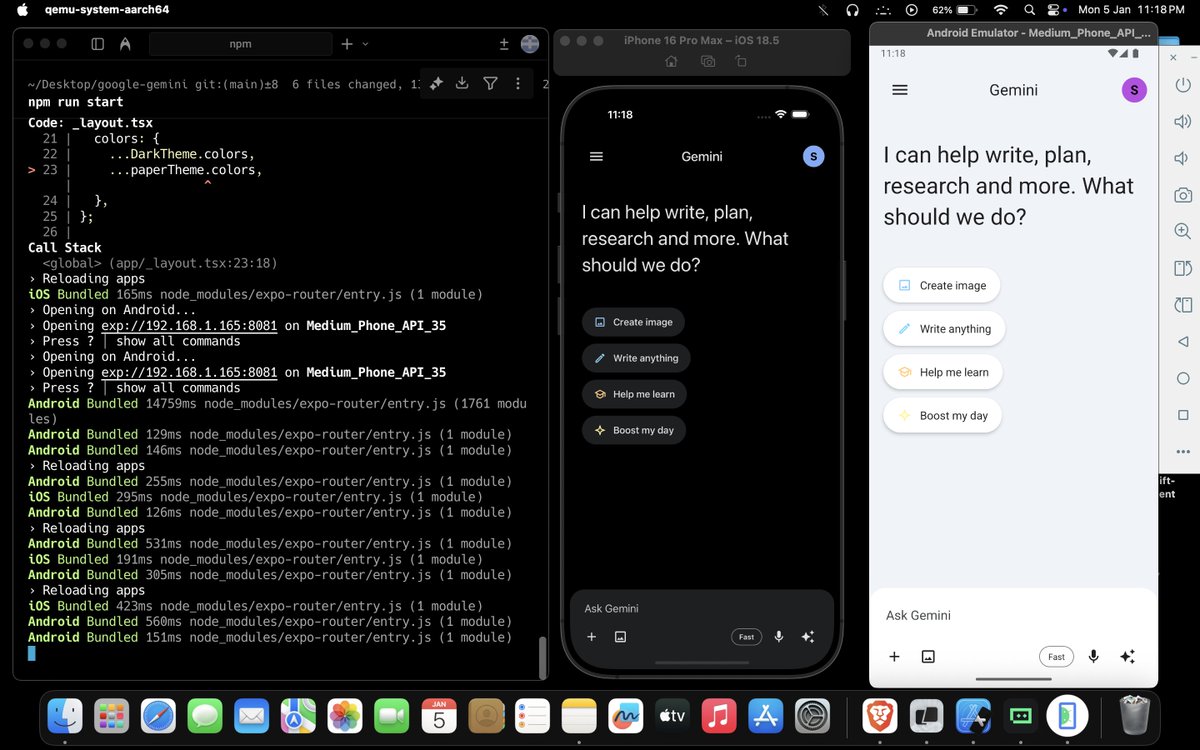Open the Fast model selector on Android
This screenshot has width=1200, height=750.
coord(1056,657)
